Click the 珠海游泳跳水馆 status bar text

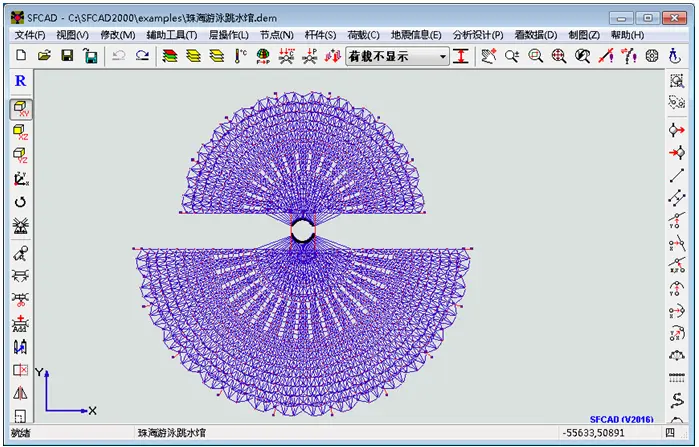point(172,433)
